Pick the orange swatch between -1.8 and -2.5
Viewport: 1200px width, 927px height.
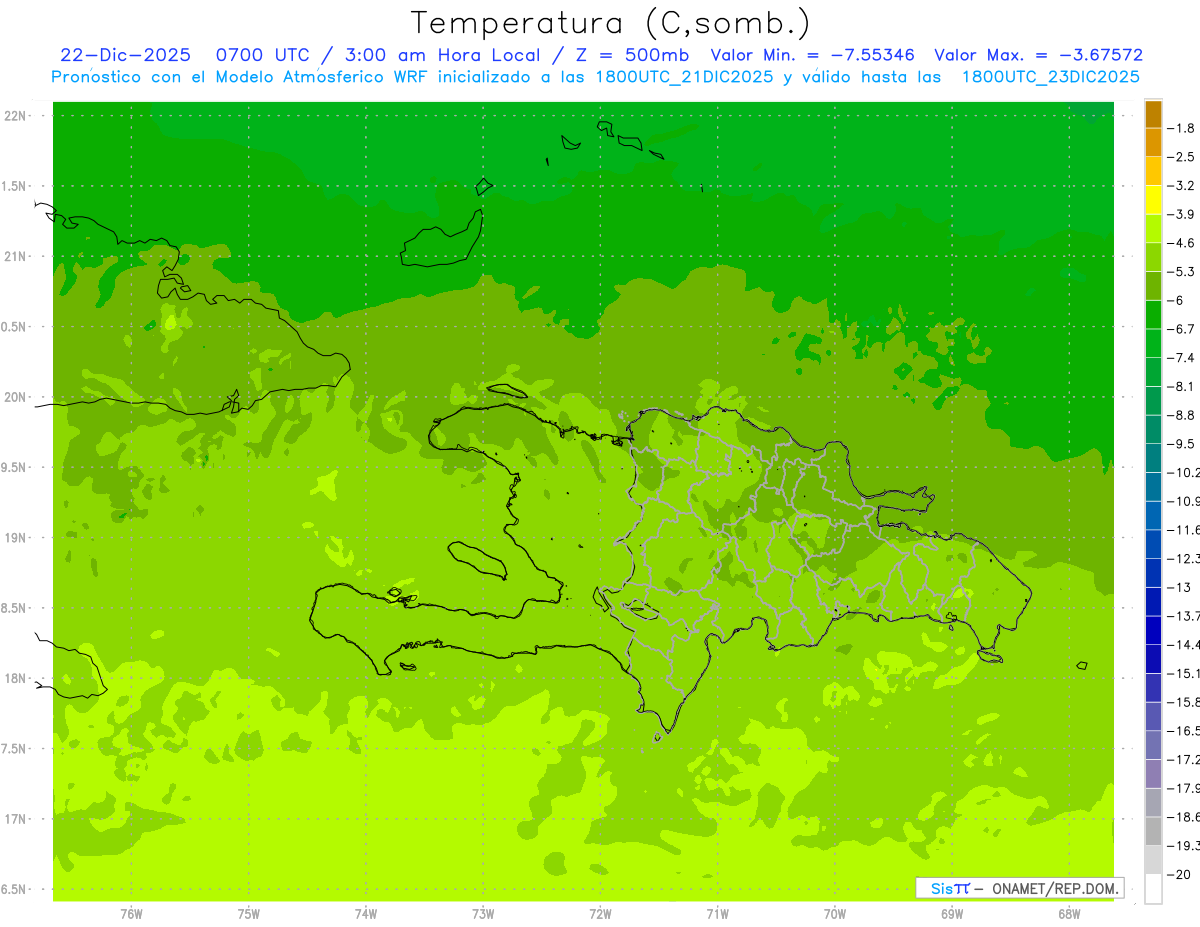click(x=1153, y=143)
